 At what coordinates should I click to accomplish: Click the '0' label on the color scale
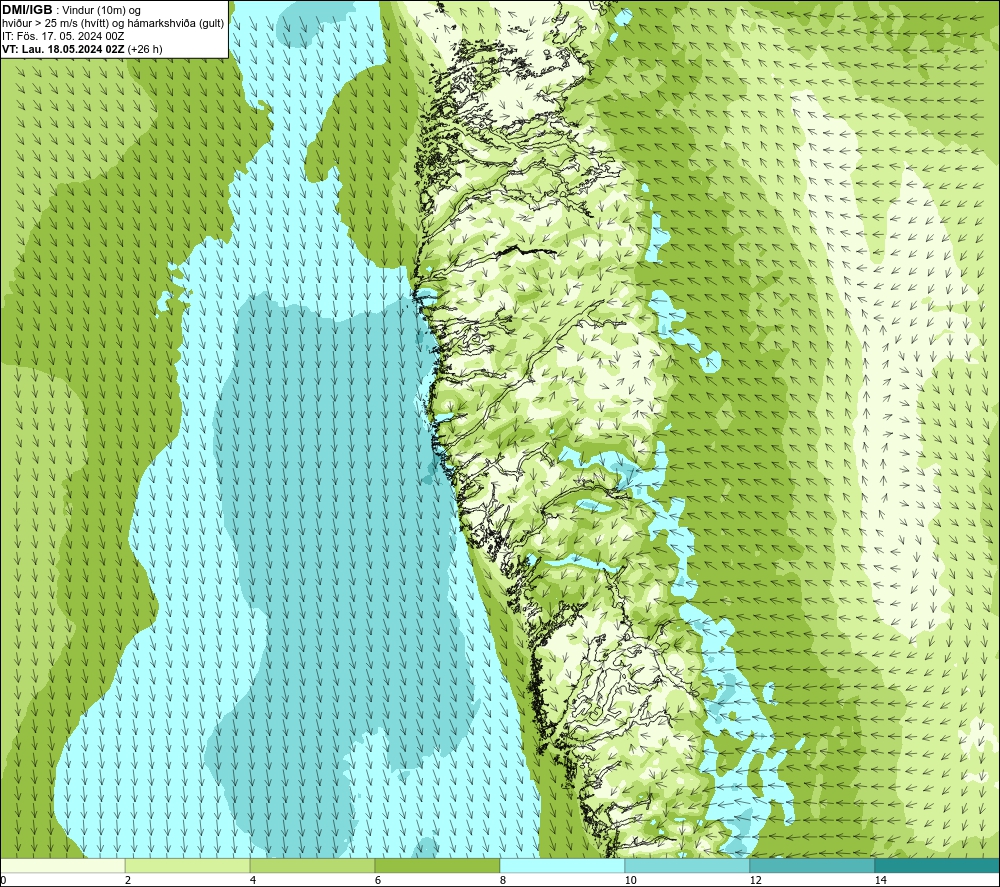[3, 881]
